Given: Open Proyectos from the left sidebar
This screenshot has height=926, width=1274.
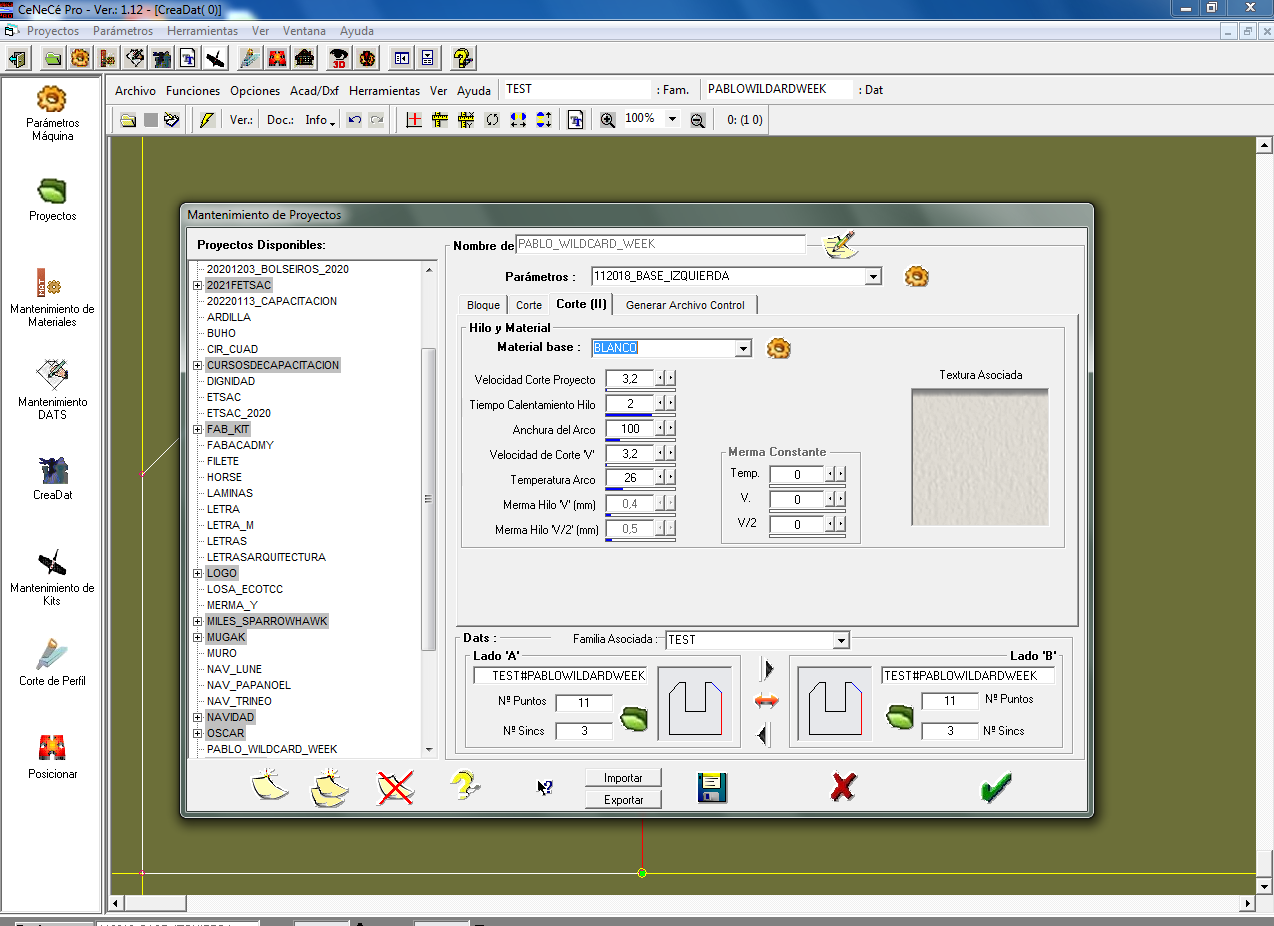Looking at the screenshot, I should coord(52,199).
